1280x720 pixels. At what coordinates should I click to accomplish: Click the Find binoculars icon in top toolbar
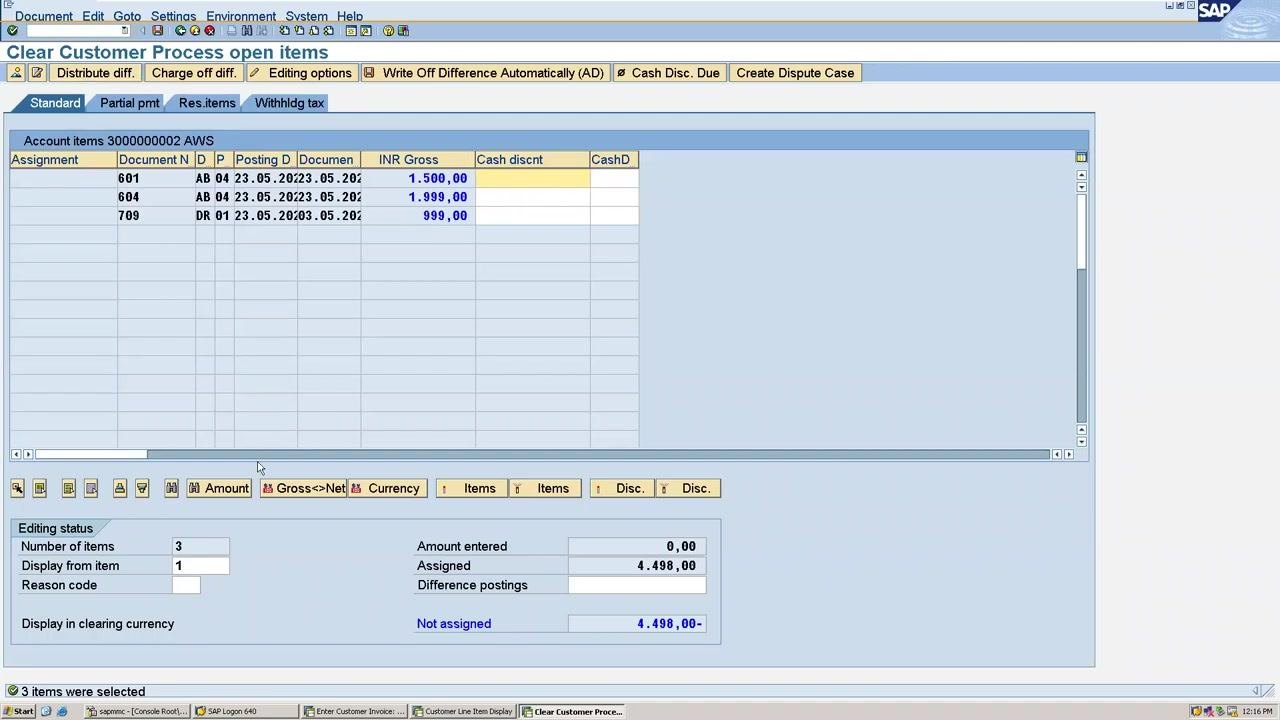[247, 30]
